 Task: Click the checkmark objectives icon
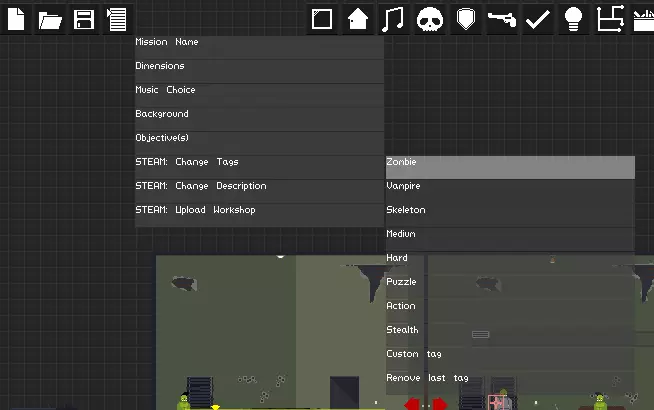pyautogui.click(x=538, y=19)
